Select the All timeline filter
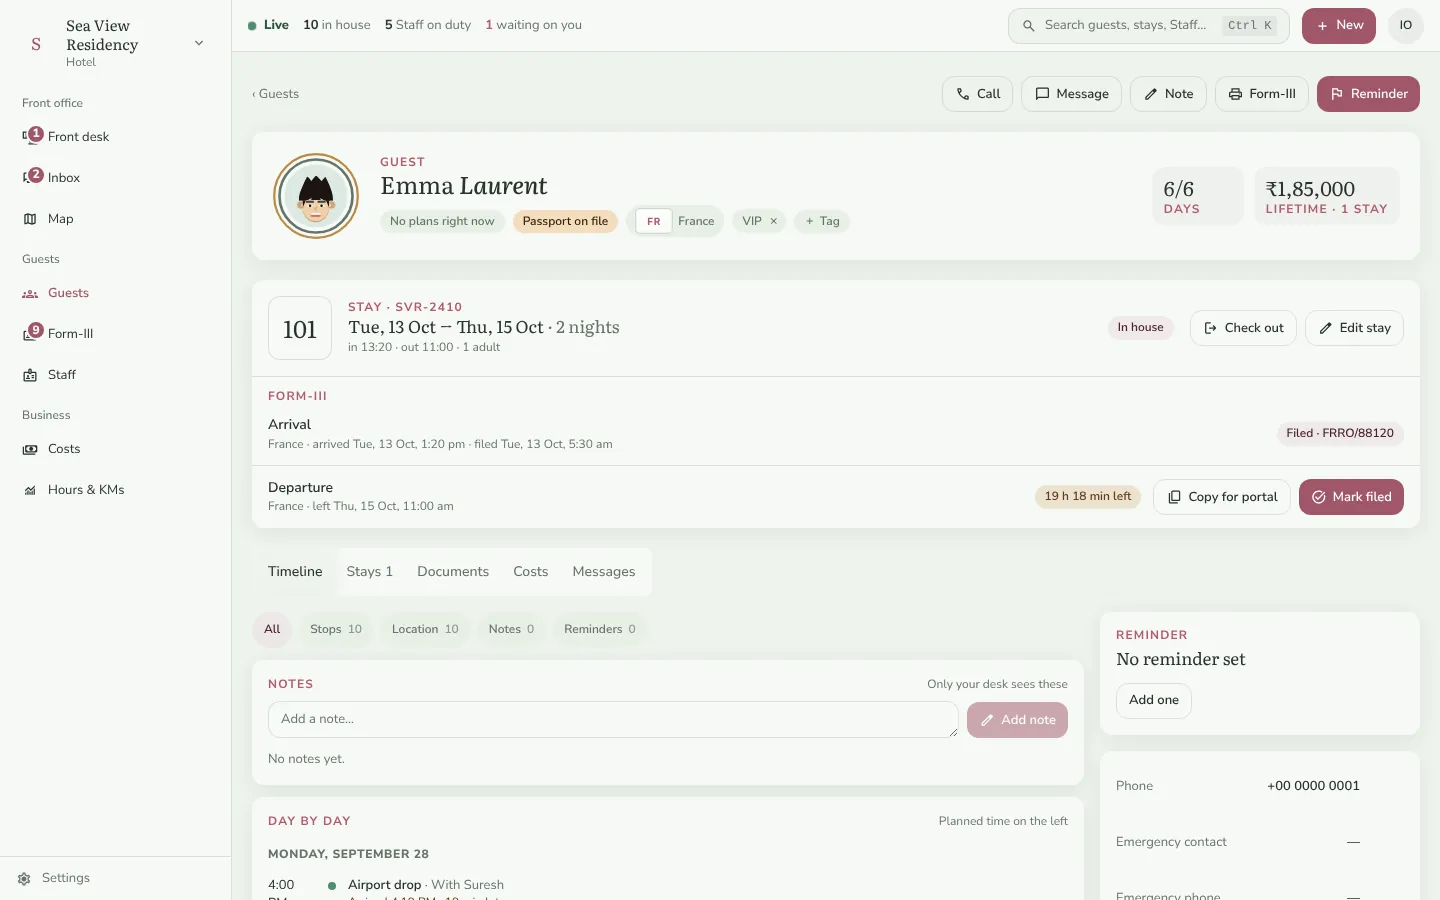The width and height of the screenshot is (1440, 900). tap(272, 629)
